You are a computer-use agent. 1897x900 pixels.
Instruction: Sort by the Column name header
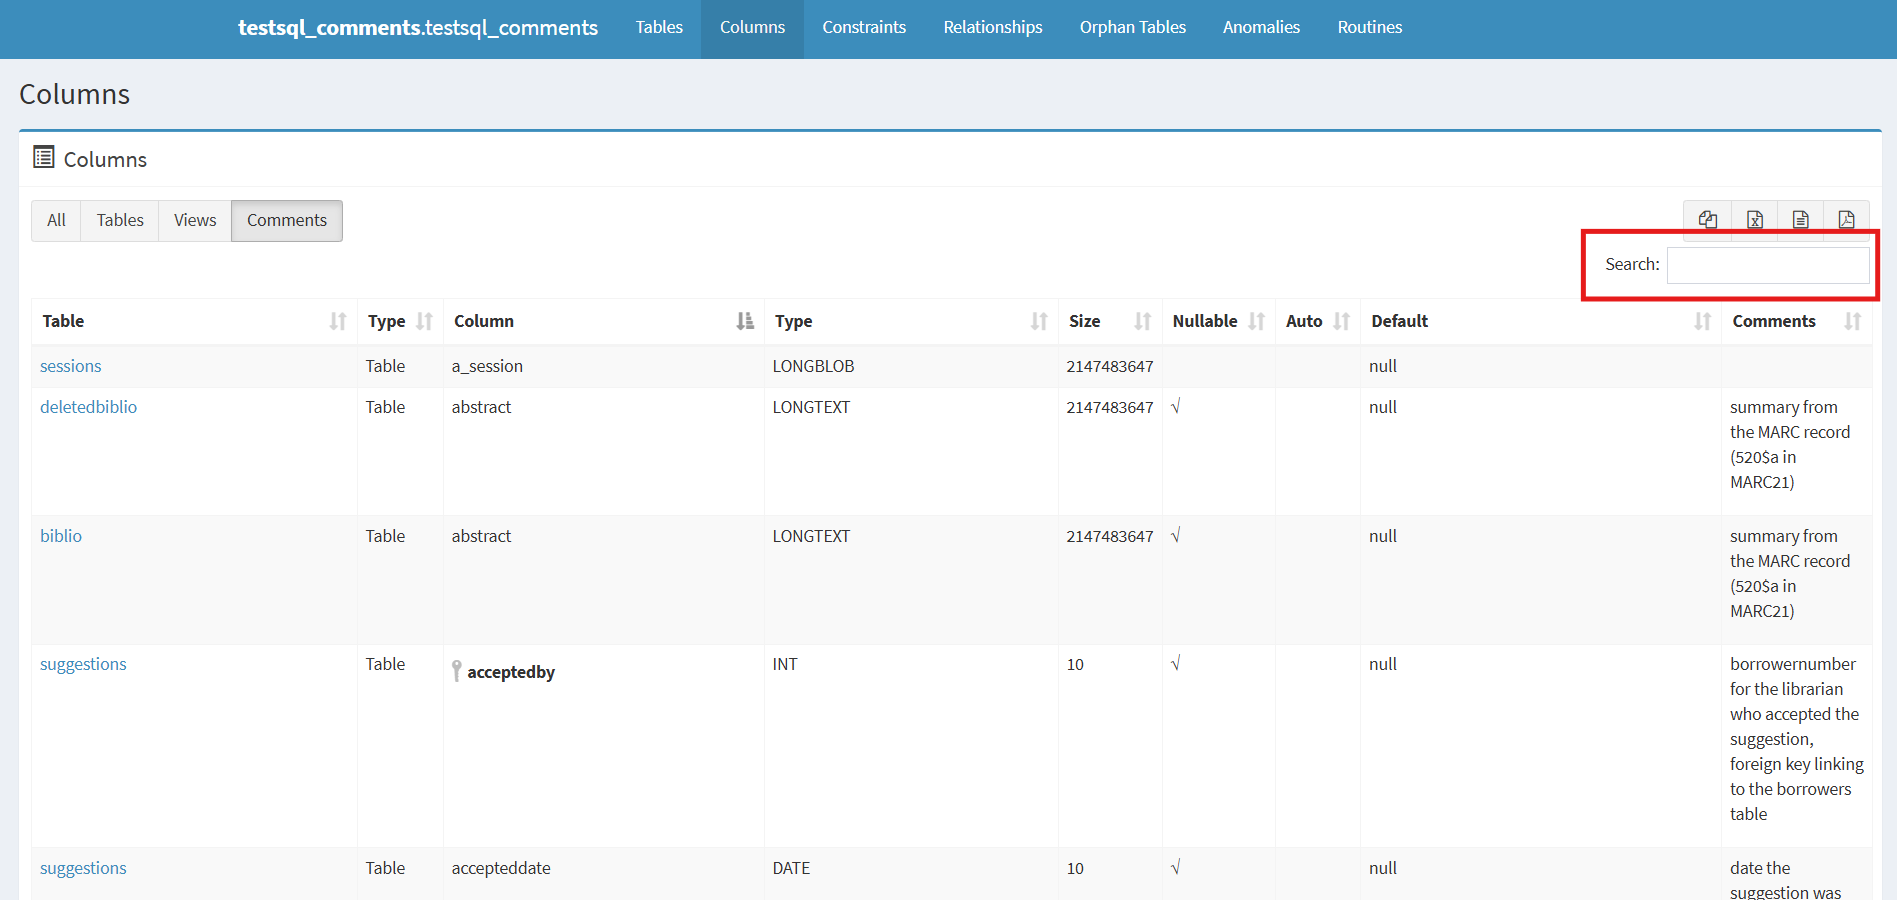(603, 321)
